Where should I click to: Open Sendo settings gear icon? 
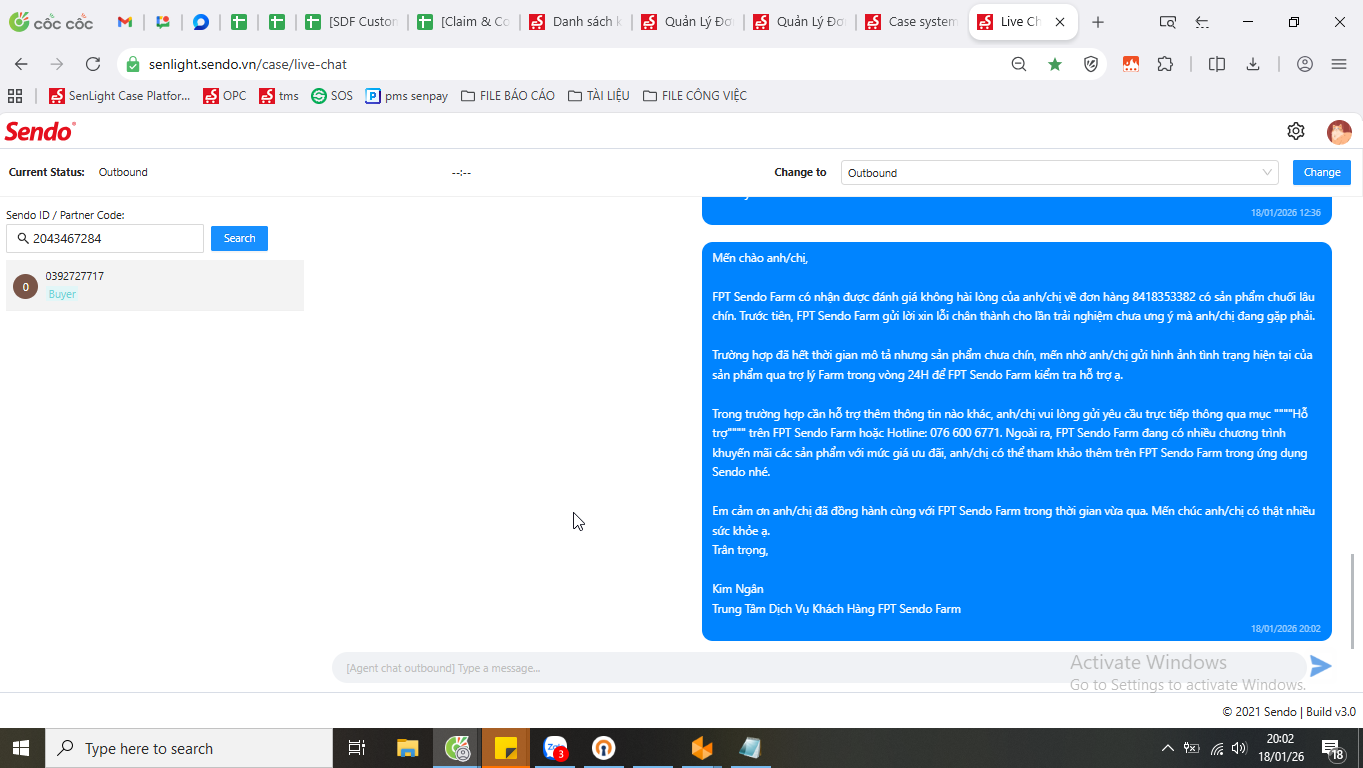[x=1296, y=131]
